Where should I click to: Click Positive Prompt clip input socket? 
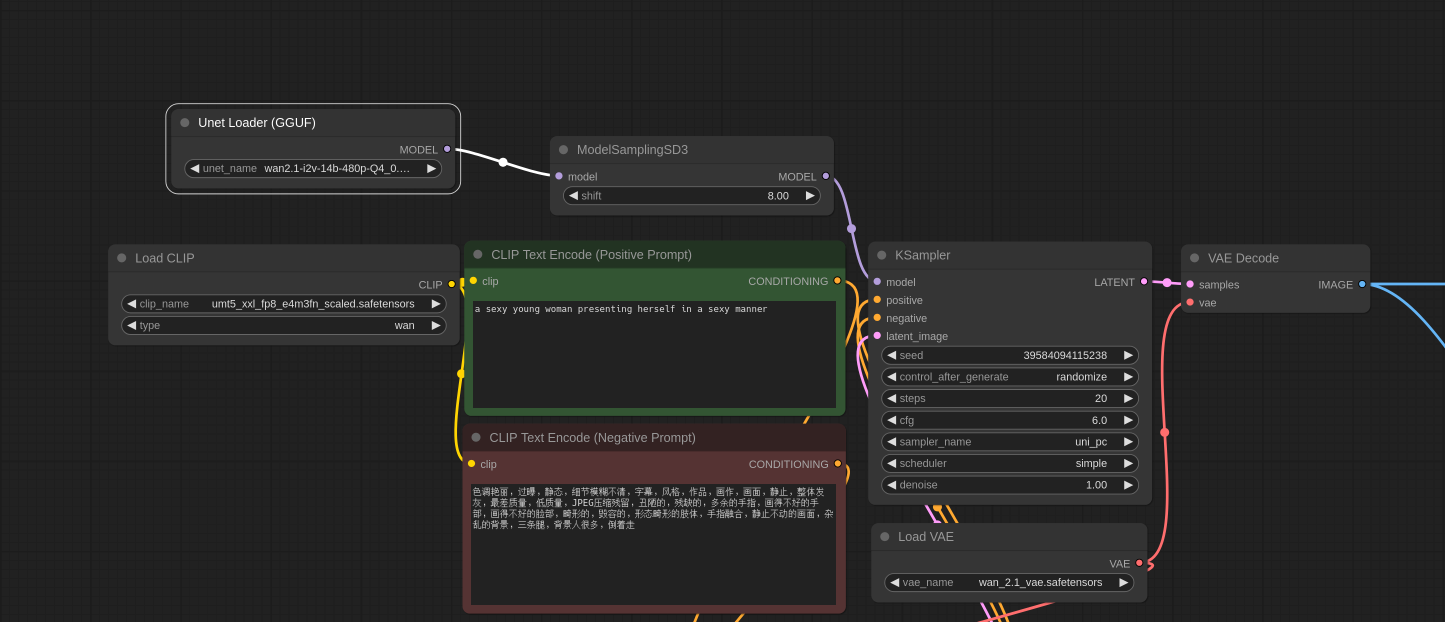point(473,281)
